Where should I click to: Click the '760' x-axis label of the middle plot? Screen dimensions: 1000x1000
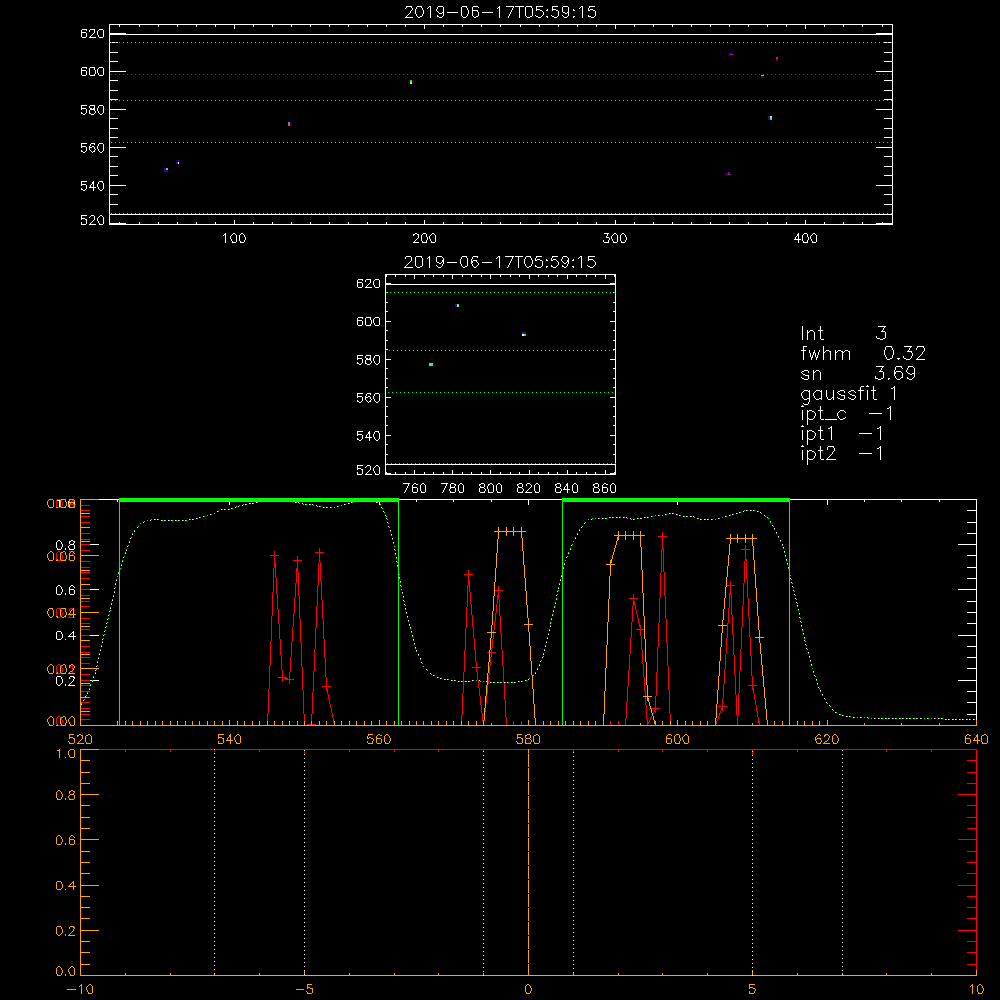[415, 489]
